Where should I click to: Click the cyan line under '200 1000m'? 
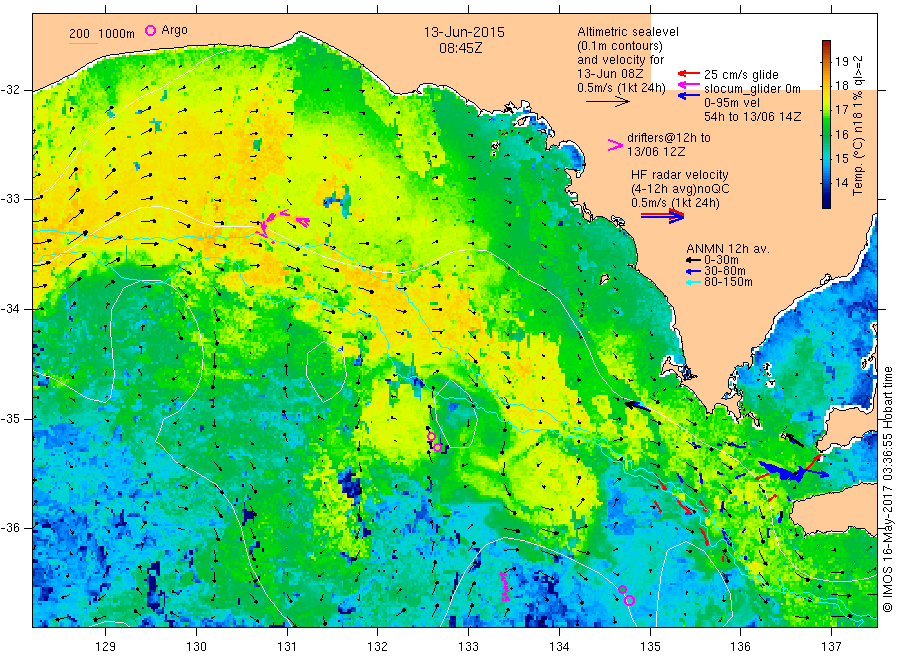pos(83,42)
